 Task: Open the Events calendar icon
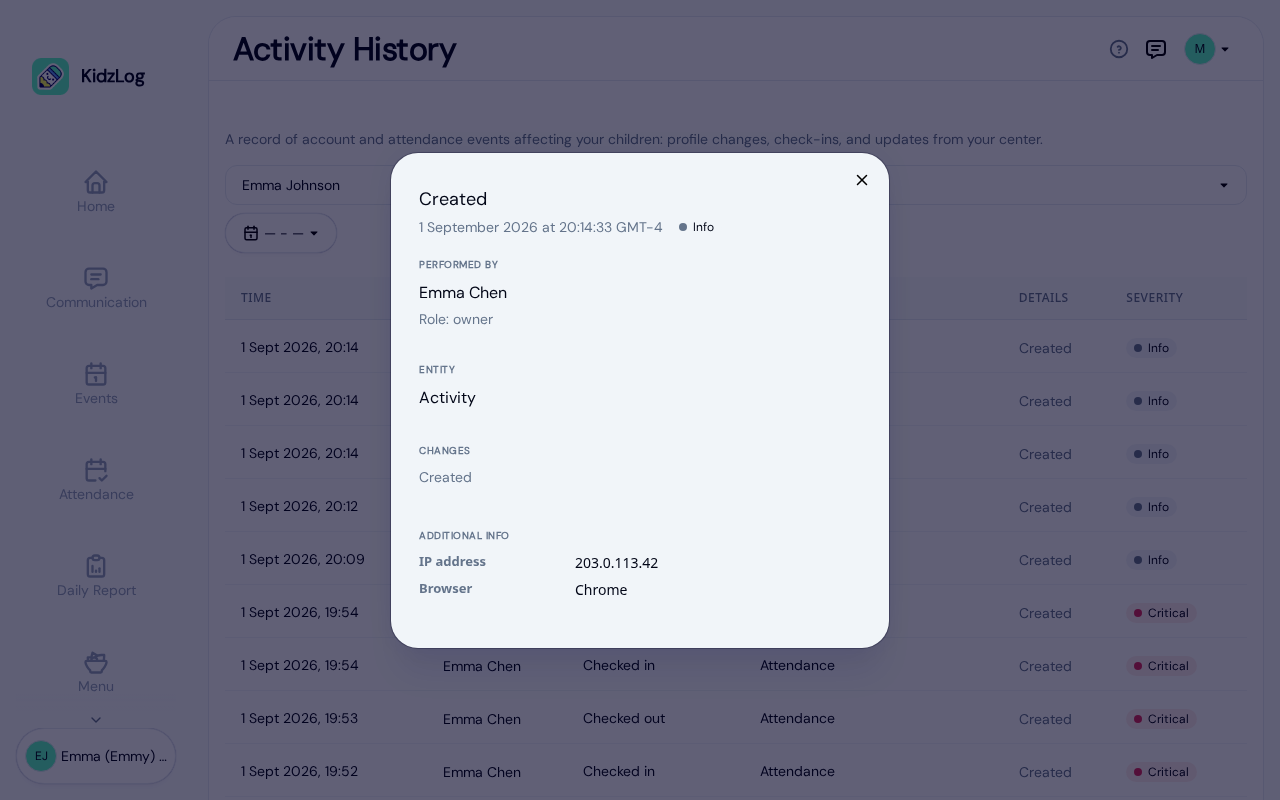[96, 374]
